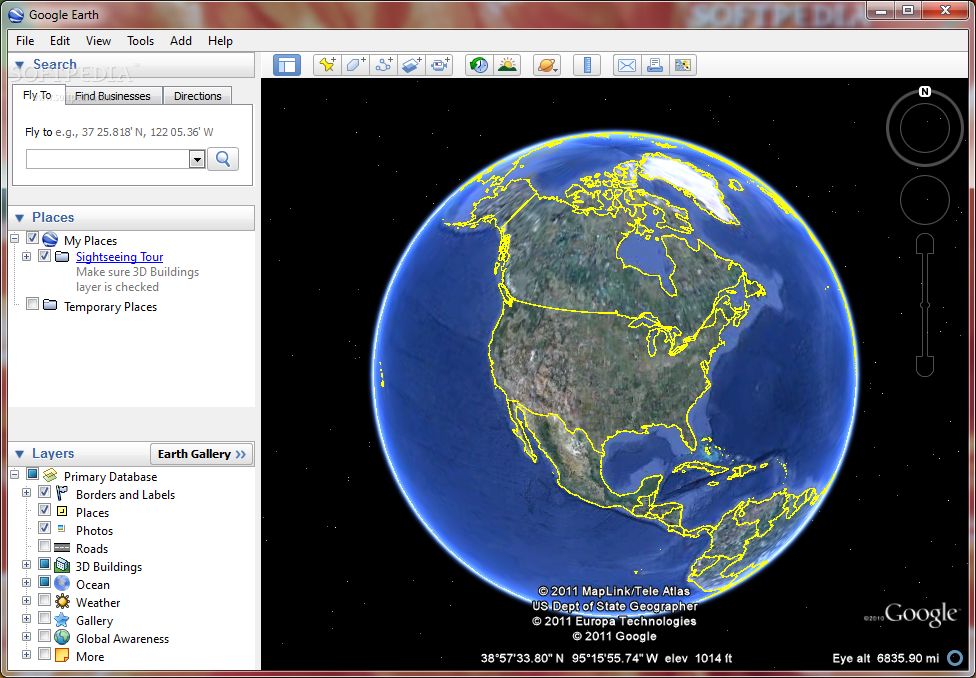The width and height of the screenshot is (976, 678).
Task: Open the Tools menu
Action: coord(141,41)
